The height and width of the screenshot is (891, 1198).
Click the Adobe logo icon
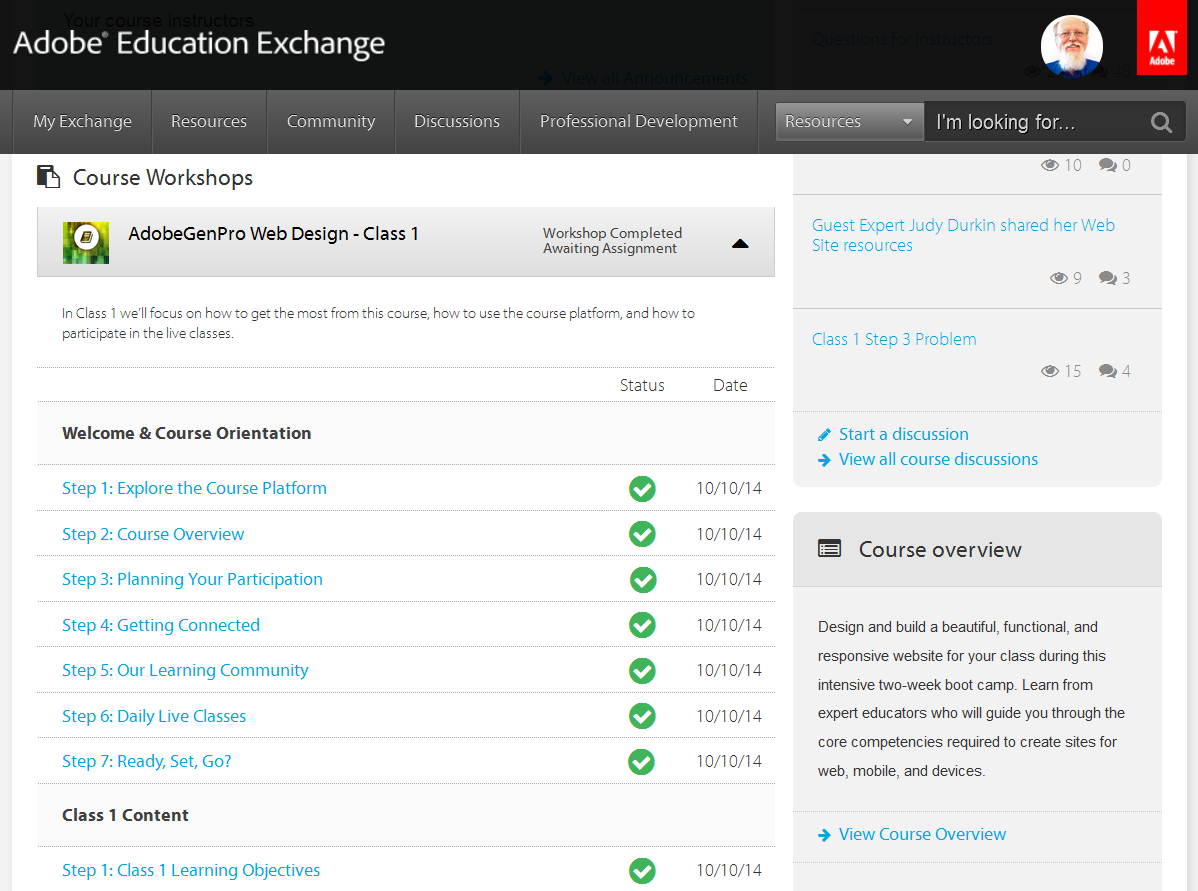[x=1161, y=37]
